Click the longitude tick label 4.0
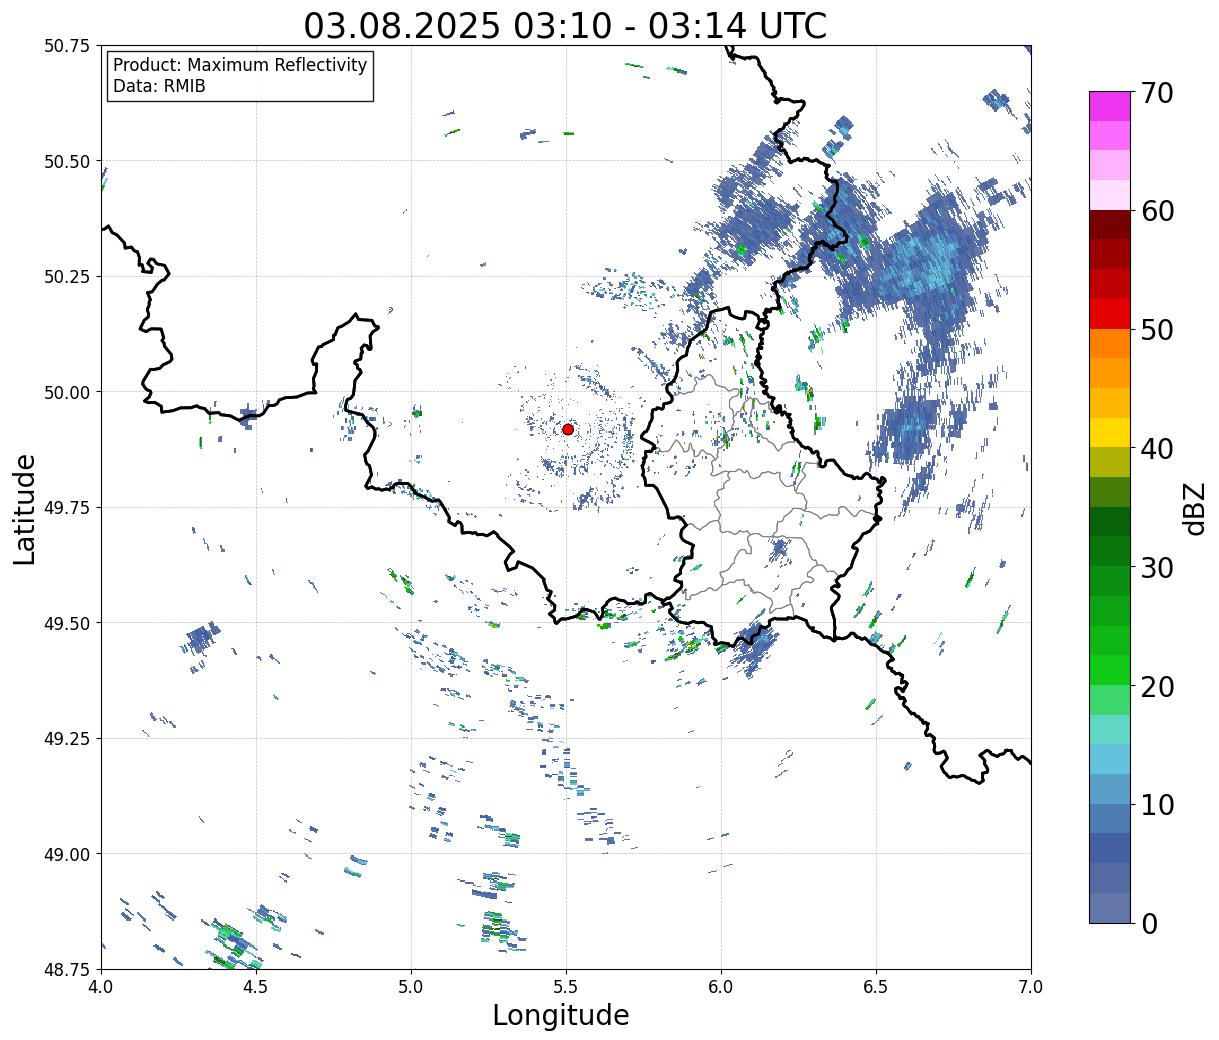The width and height of the screenshot is (1219, 1040). tap(101, 987)
